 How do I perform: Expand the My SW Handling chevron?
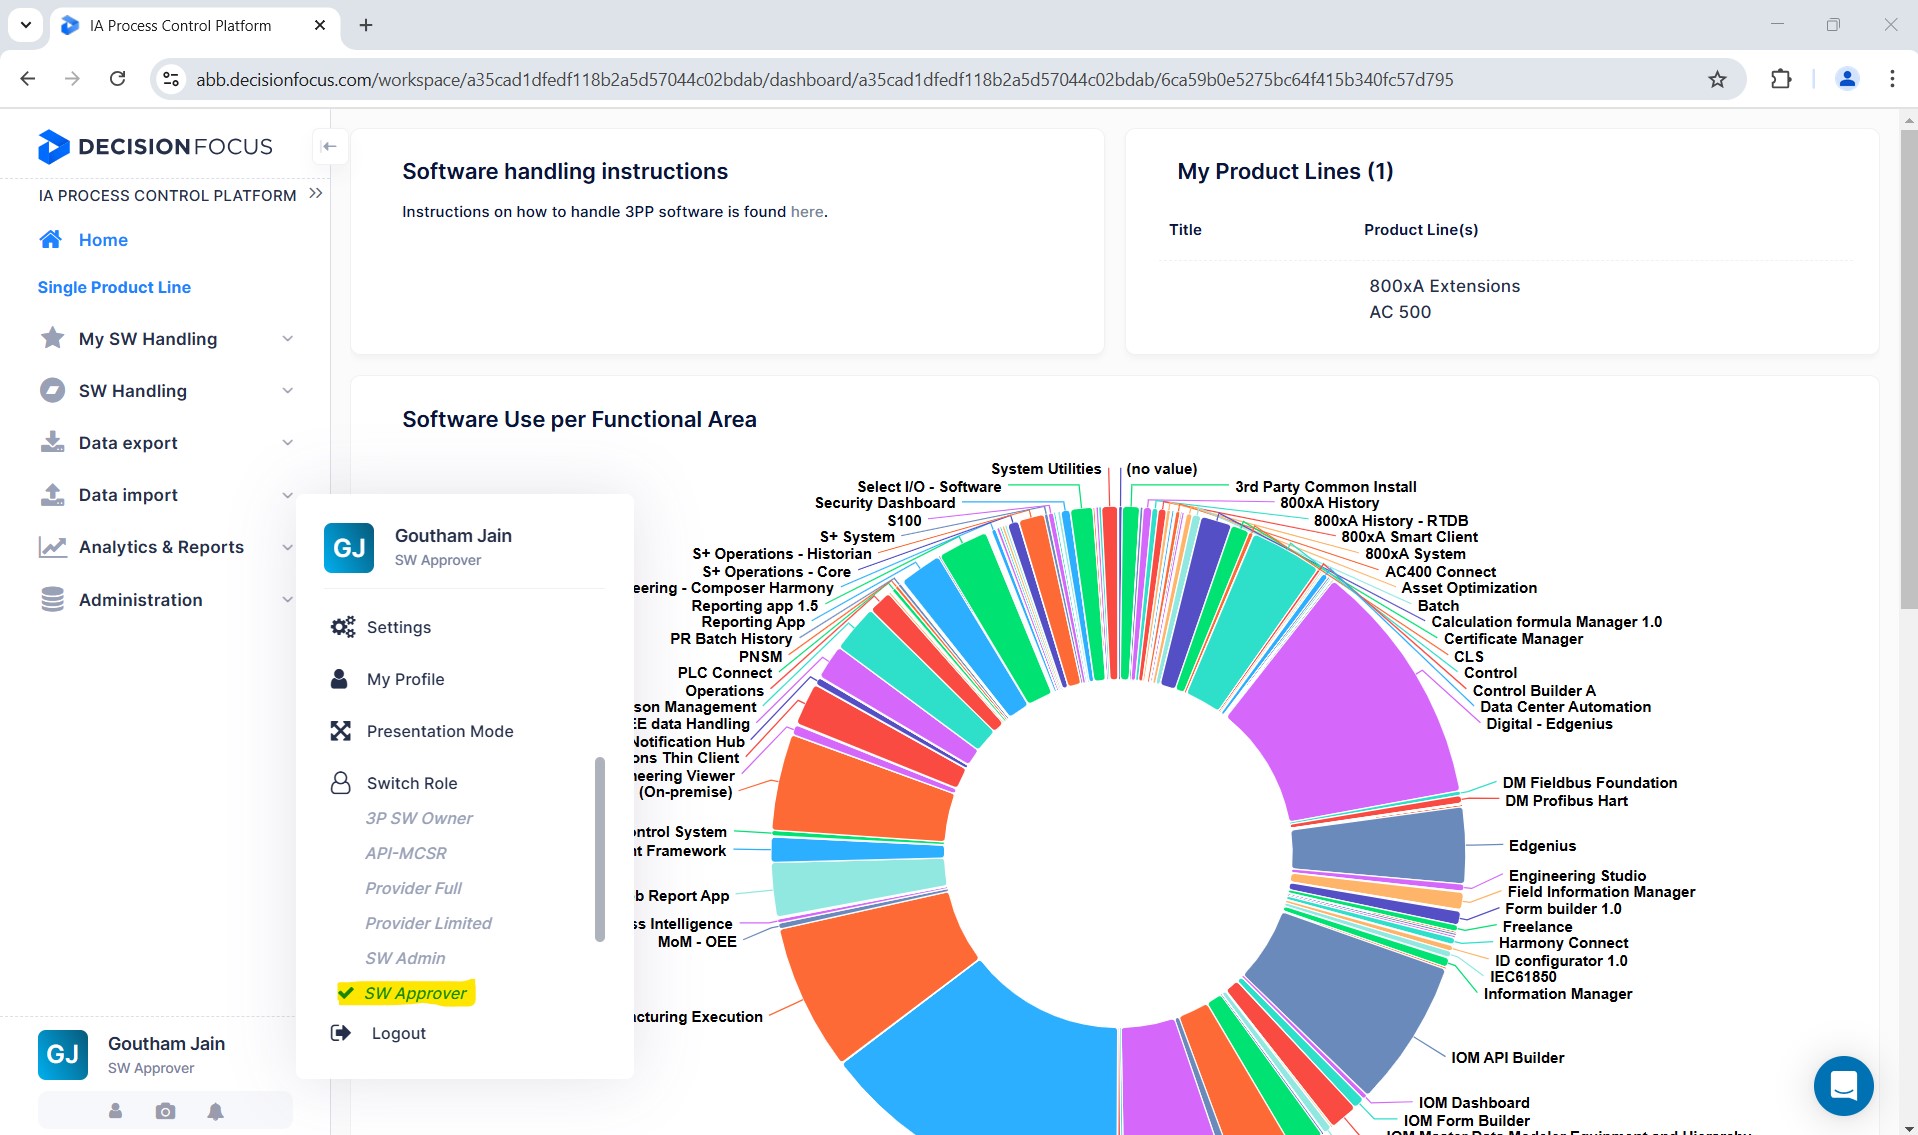pos(288,339)
